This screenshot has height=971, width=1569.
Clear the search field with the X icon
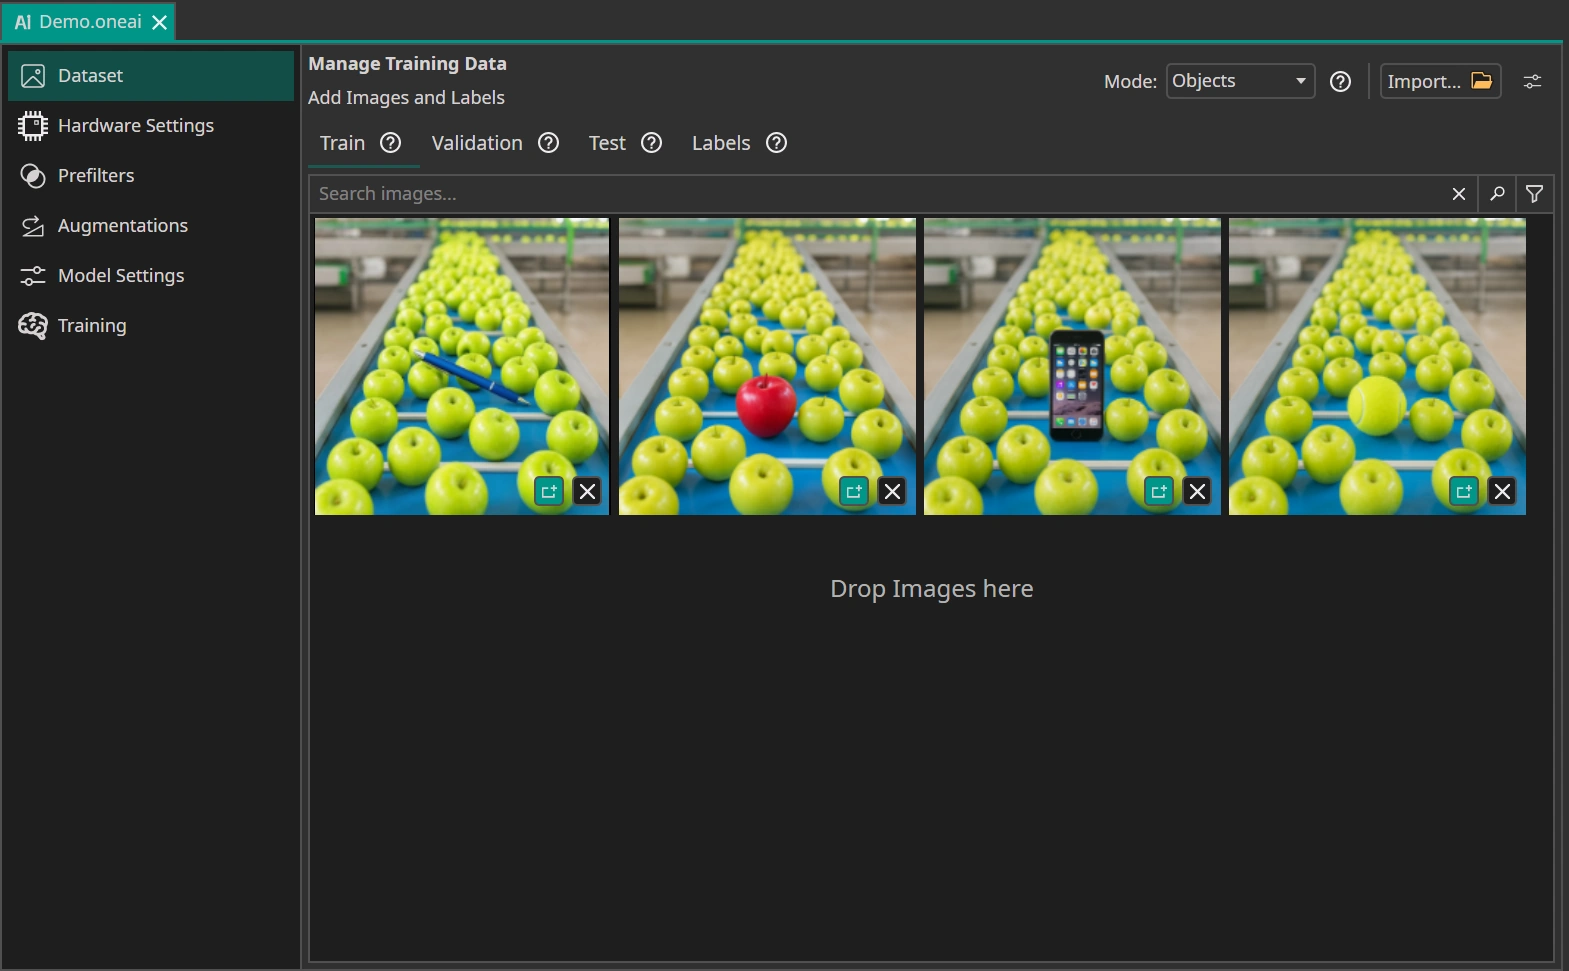1459,194
